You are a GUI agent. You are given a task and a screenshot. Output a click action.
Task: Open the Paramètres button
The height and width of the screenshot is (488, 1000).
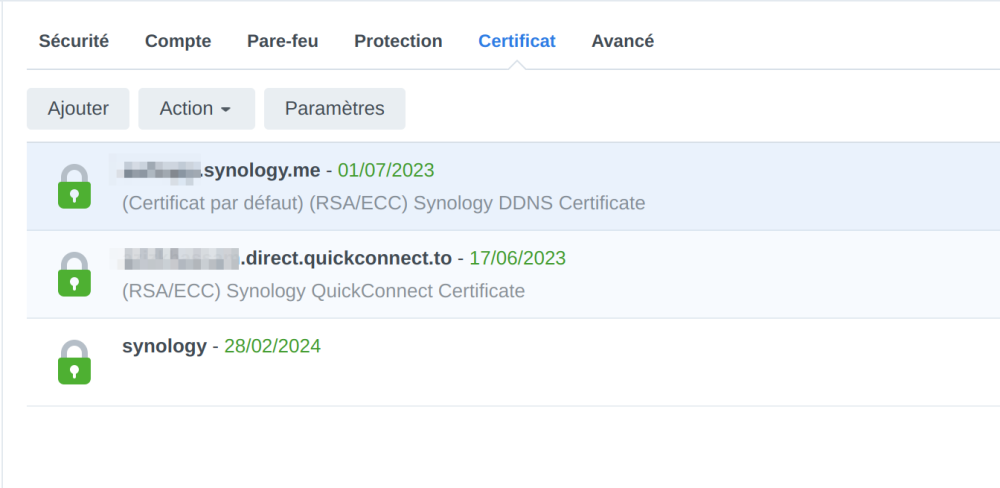334,109
